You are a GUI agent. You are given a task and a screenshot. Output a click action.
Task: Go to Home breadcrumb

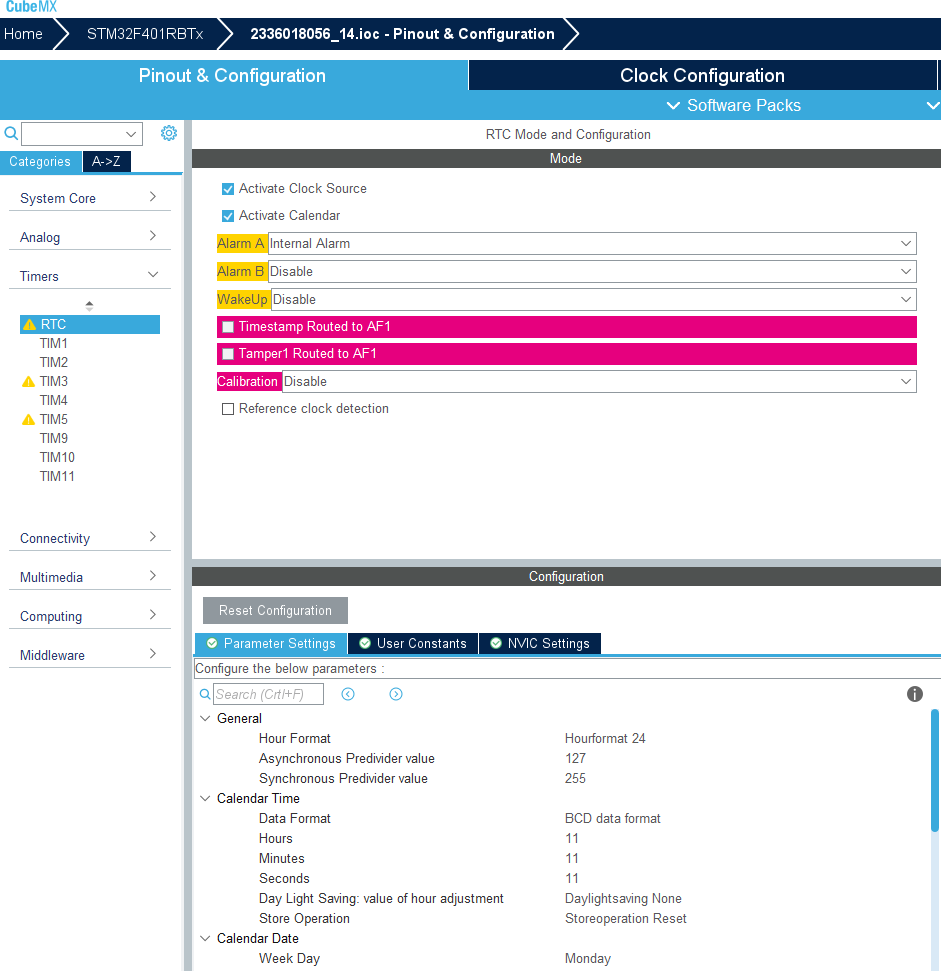pos(24,34)
